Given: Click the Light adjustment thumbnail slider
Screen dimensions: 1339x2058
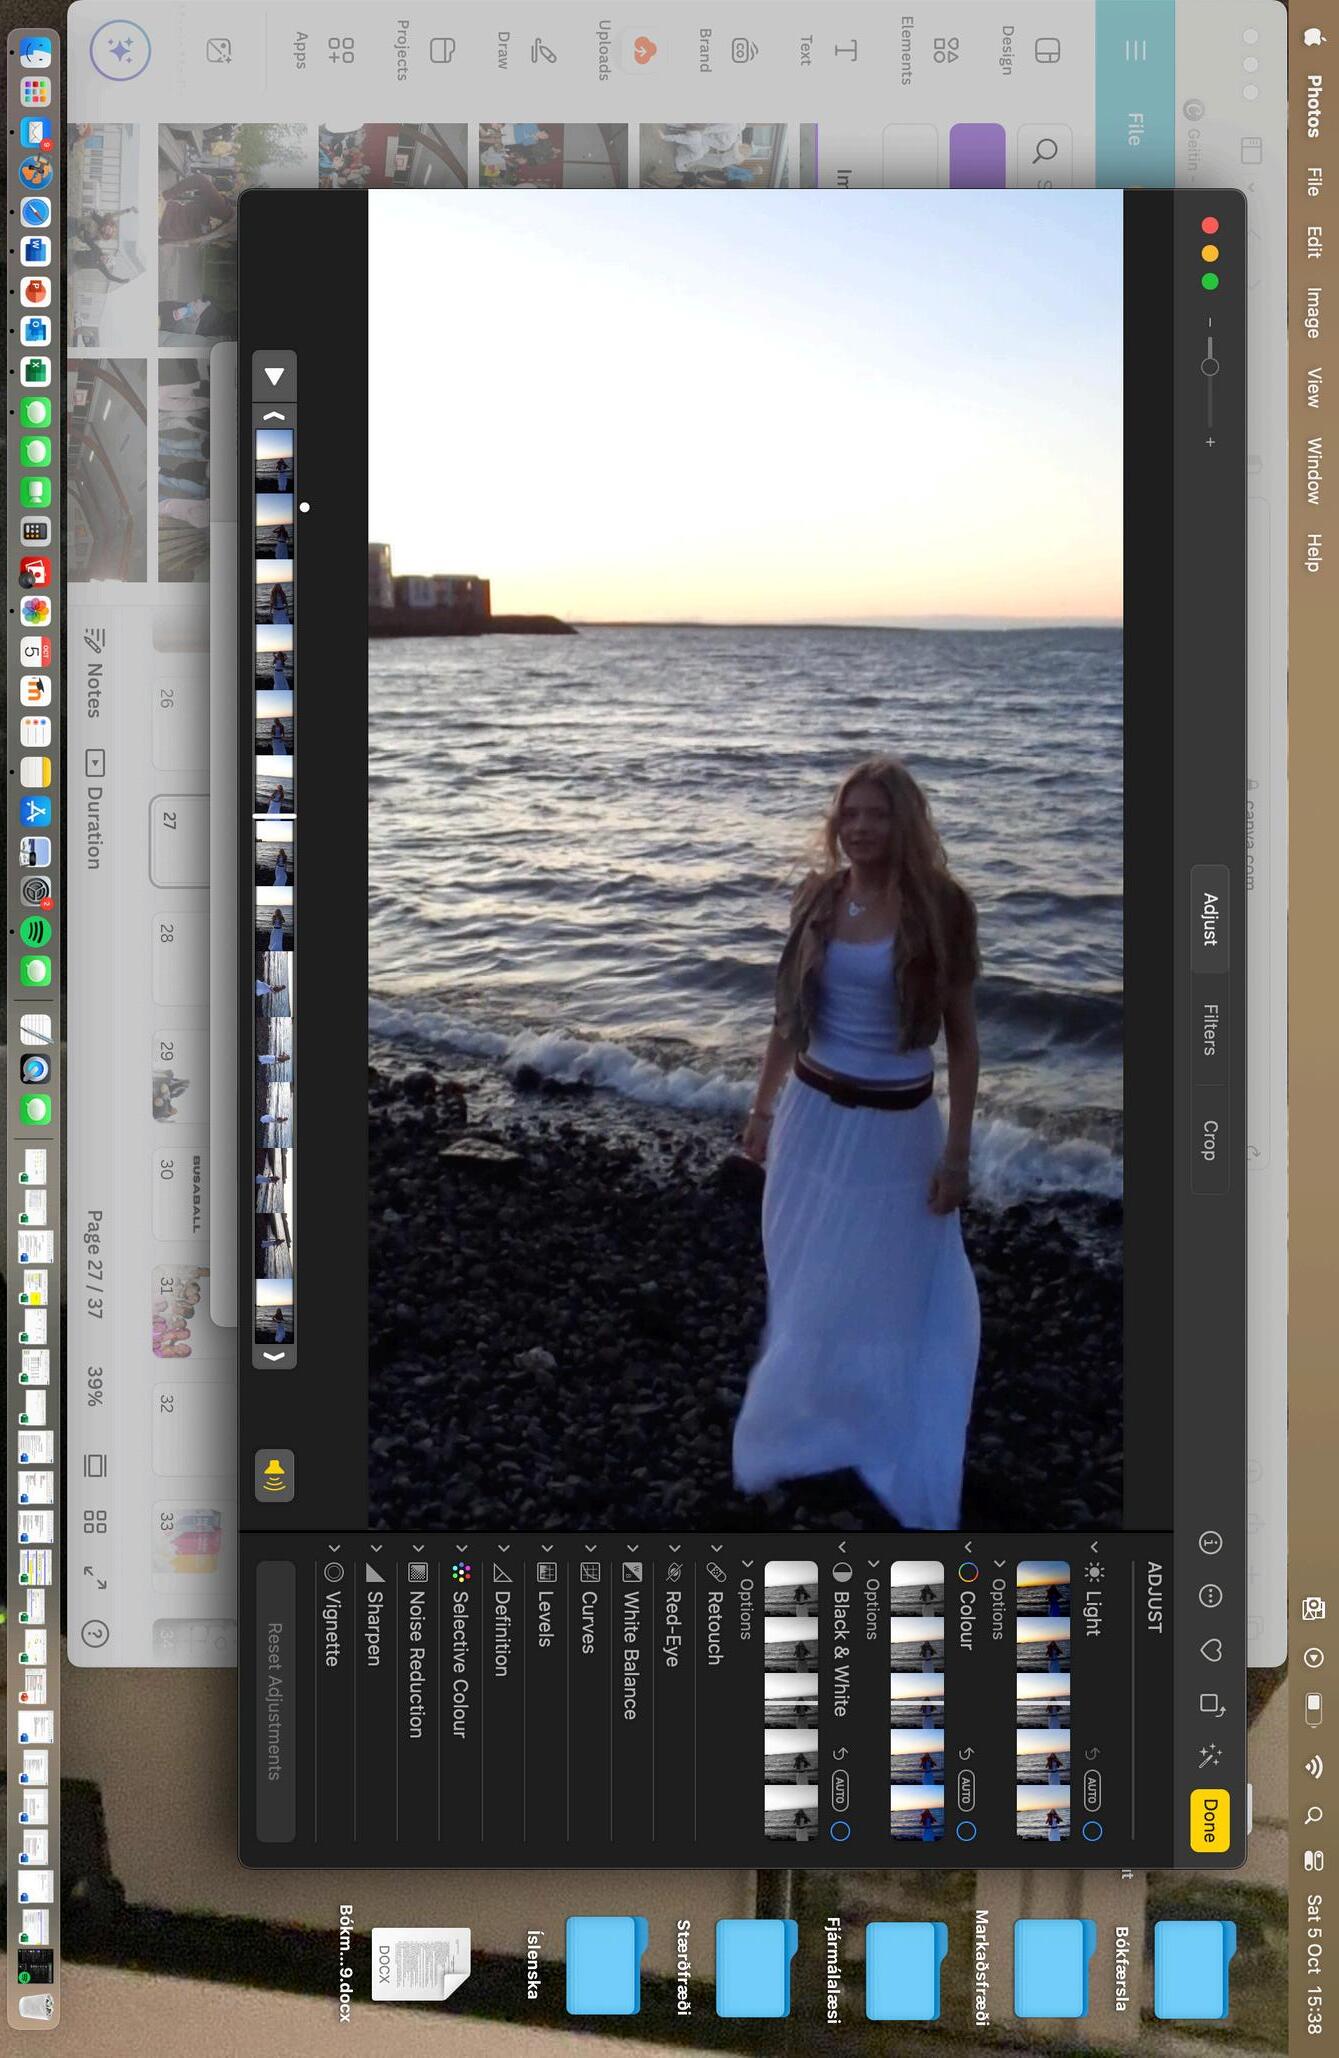Looking at the screenshot, I should point(1043,1700).
